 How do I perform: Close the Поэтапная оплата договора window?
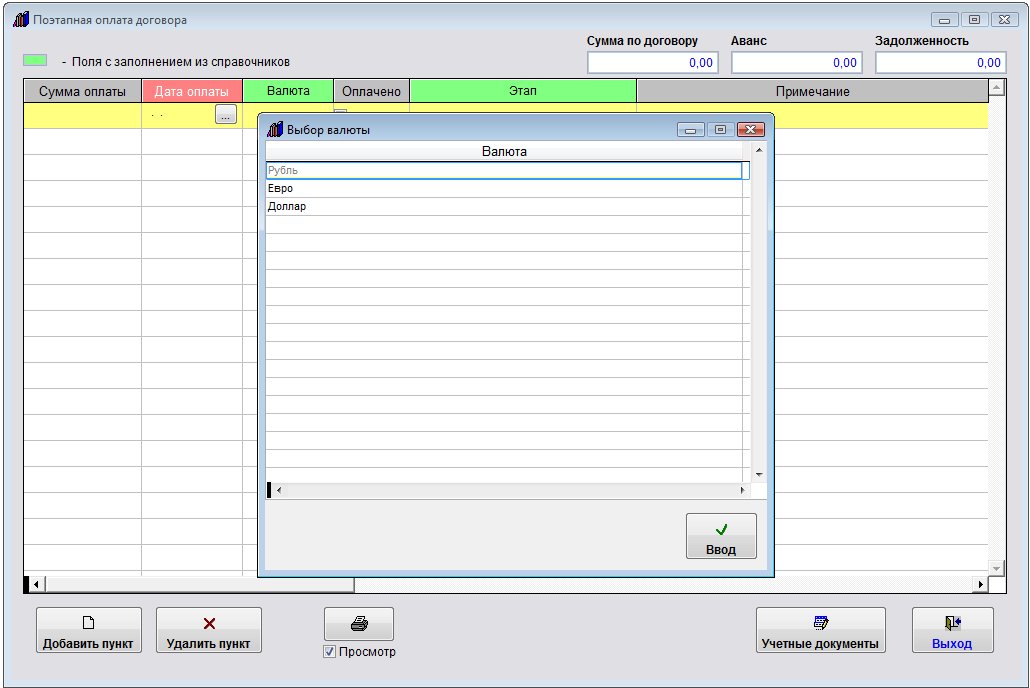[1004, 20]
